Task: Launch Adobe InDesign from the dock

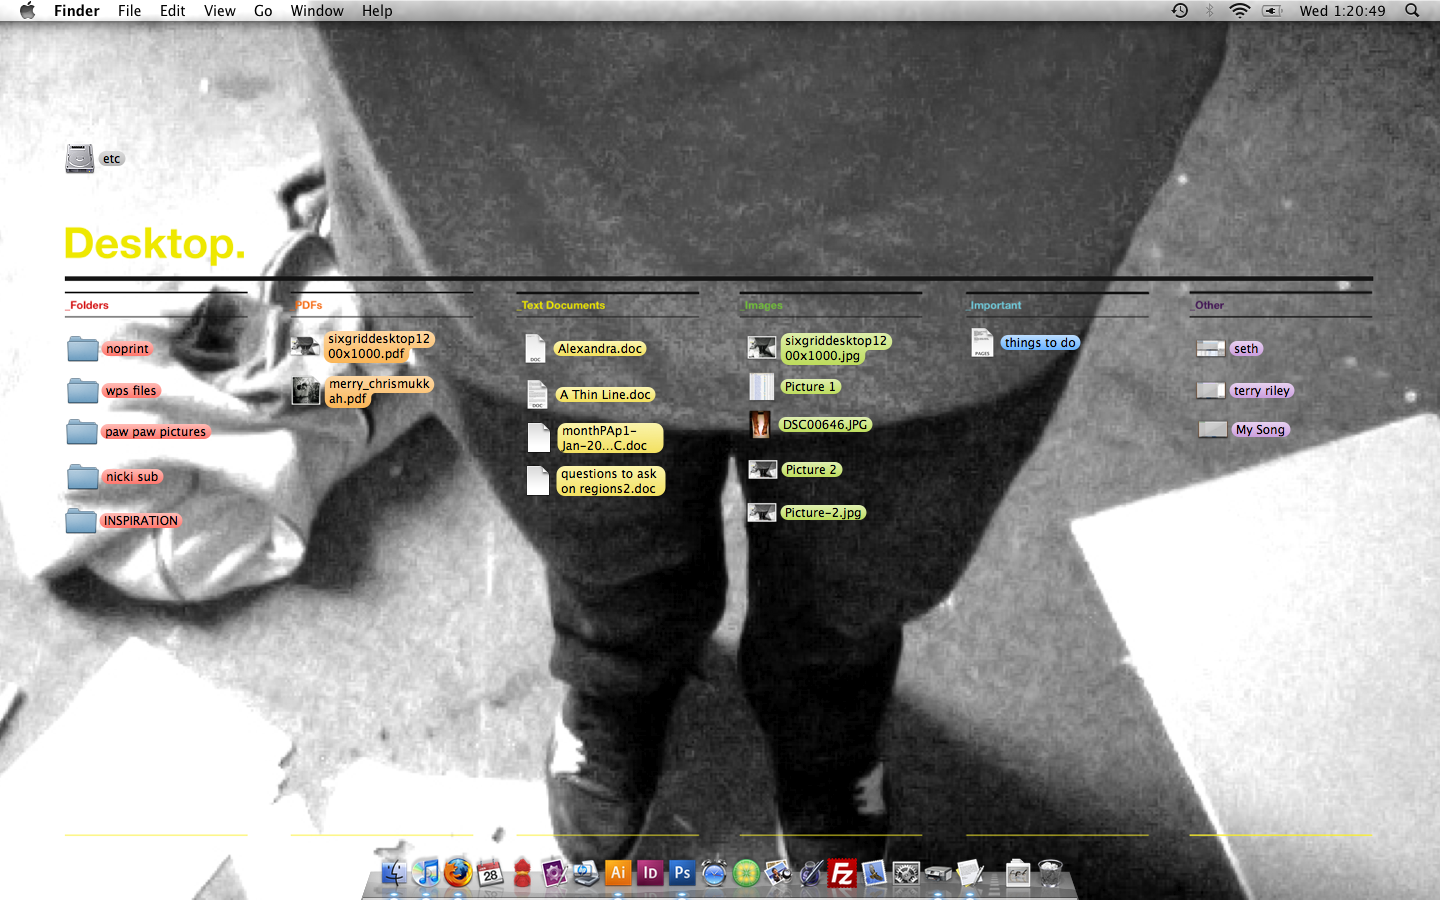Action: pyautogui.click(x=650, y=873)
